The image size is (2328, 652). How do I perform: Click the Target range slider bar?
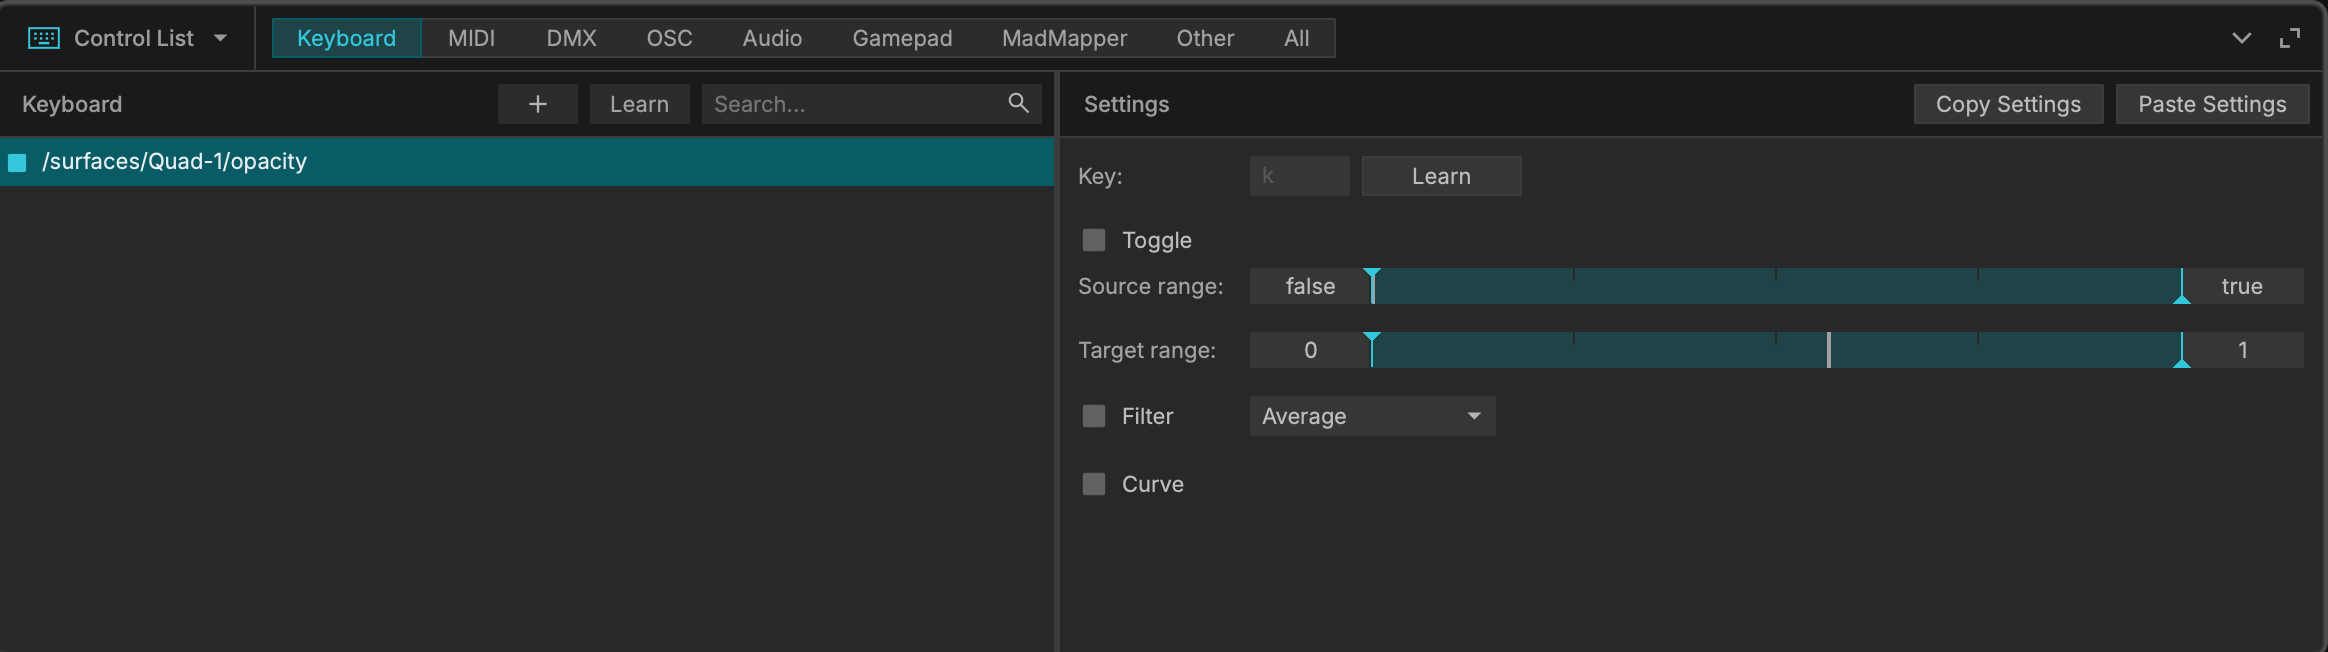(x=1776, y=350)
